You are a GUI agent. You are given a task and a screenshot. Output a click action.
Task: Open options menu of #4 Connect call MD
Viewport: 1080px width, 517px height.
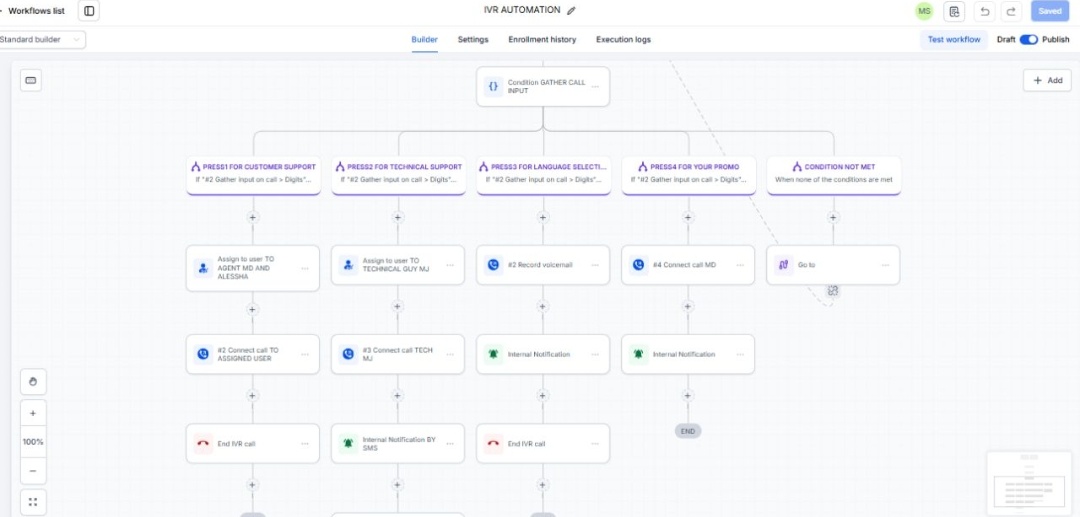click(x=740, y=264)
